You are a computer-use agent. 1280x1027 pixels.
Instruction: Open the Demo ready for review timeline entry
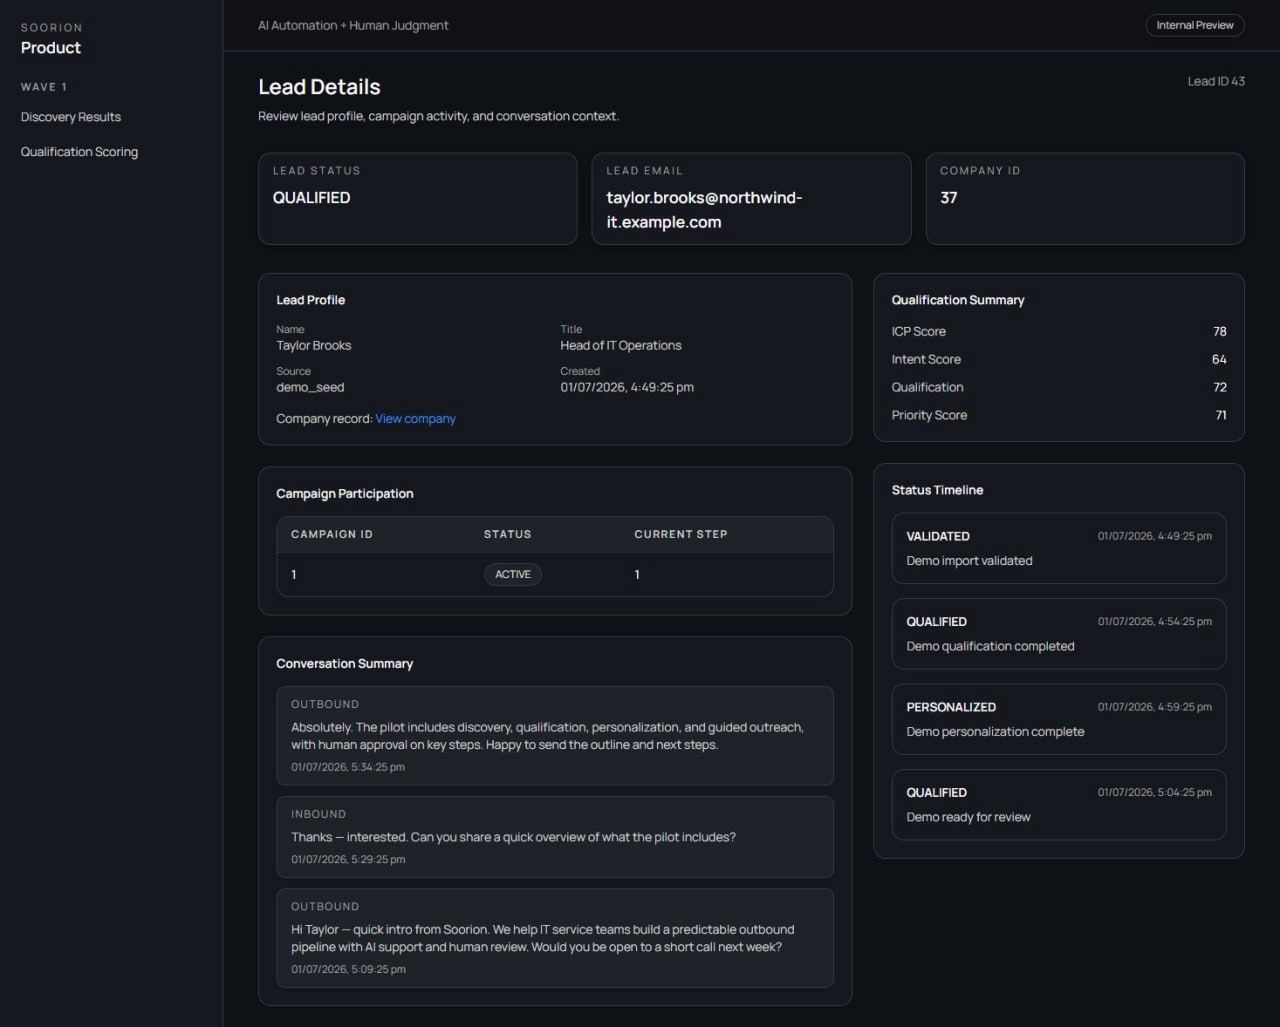point(1059,805)
